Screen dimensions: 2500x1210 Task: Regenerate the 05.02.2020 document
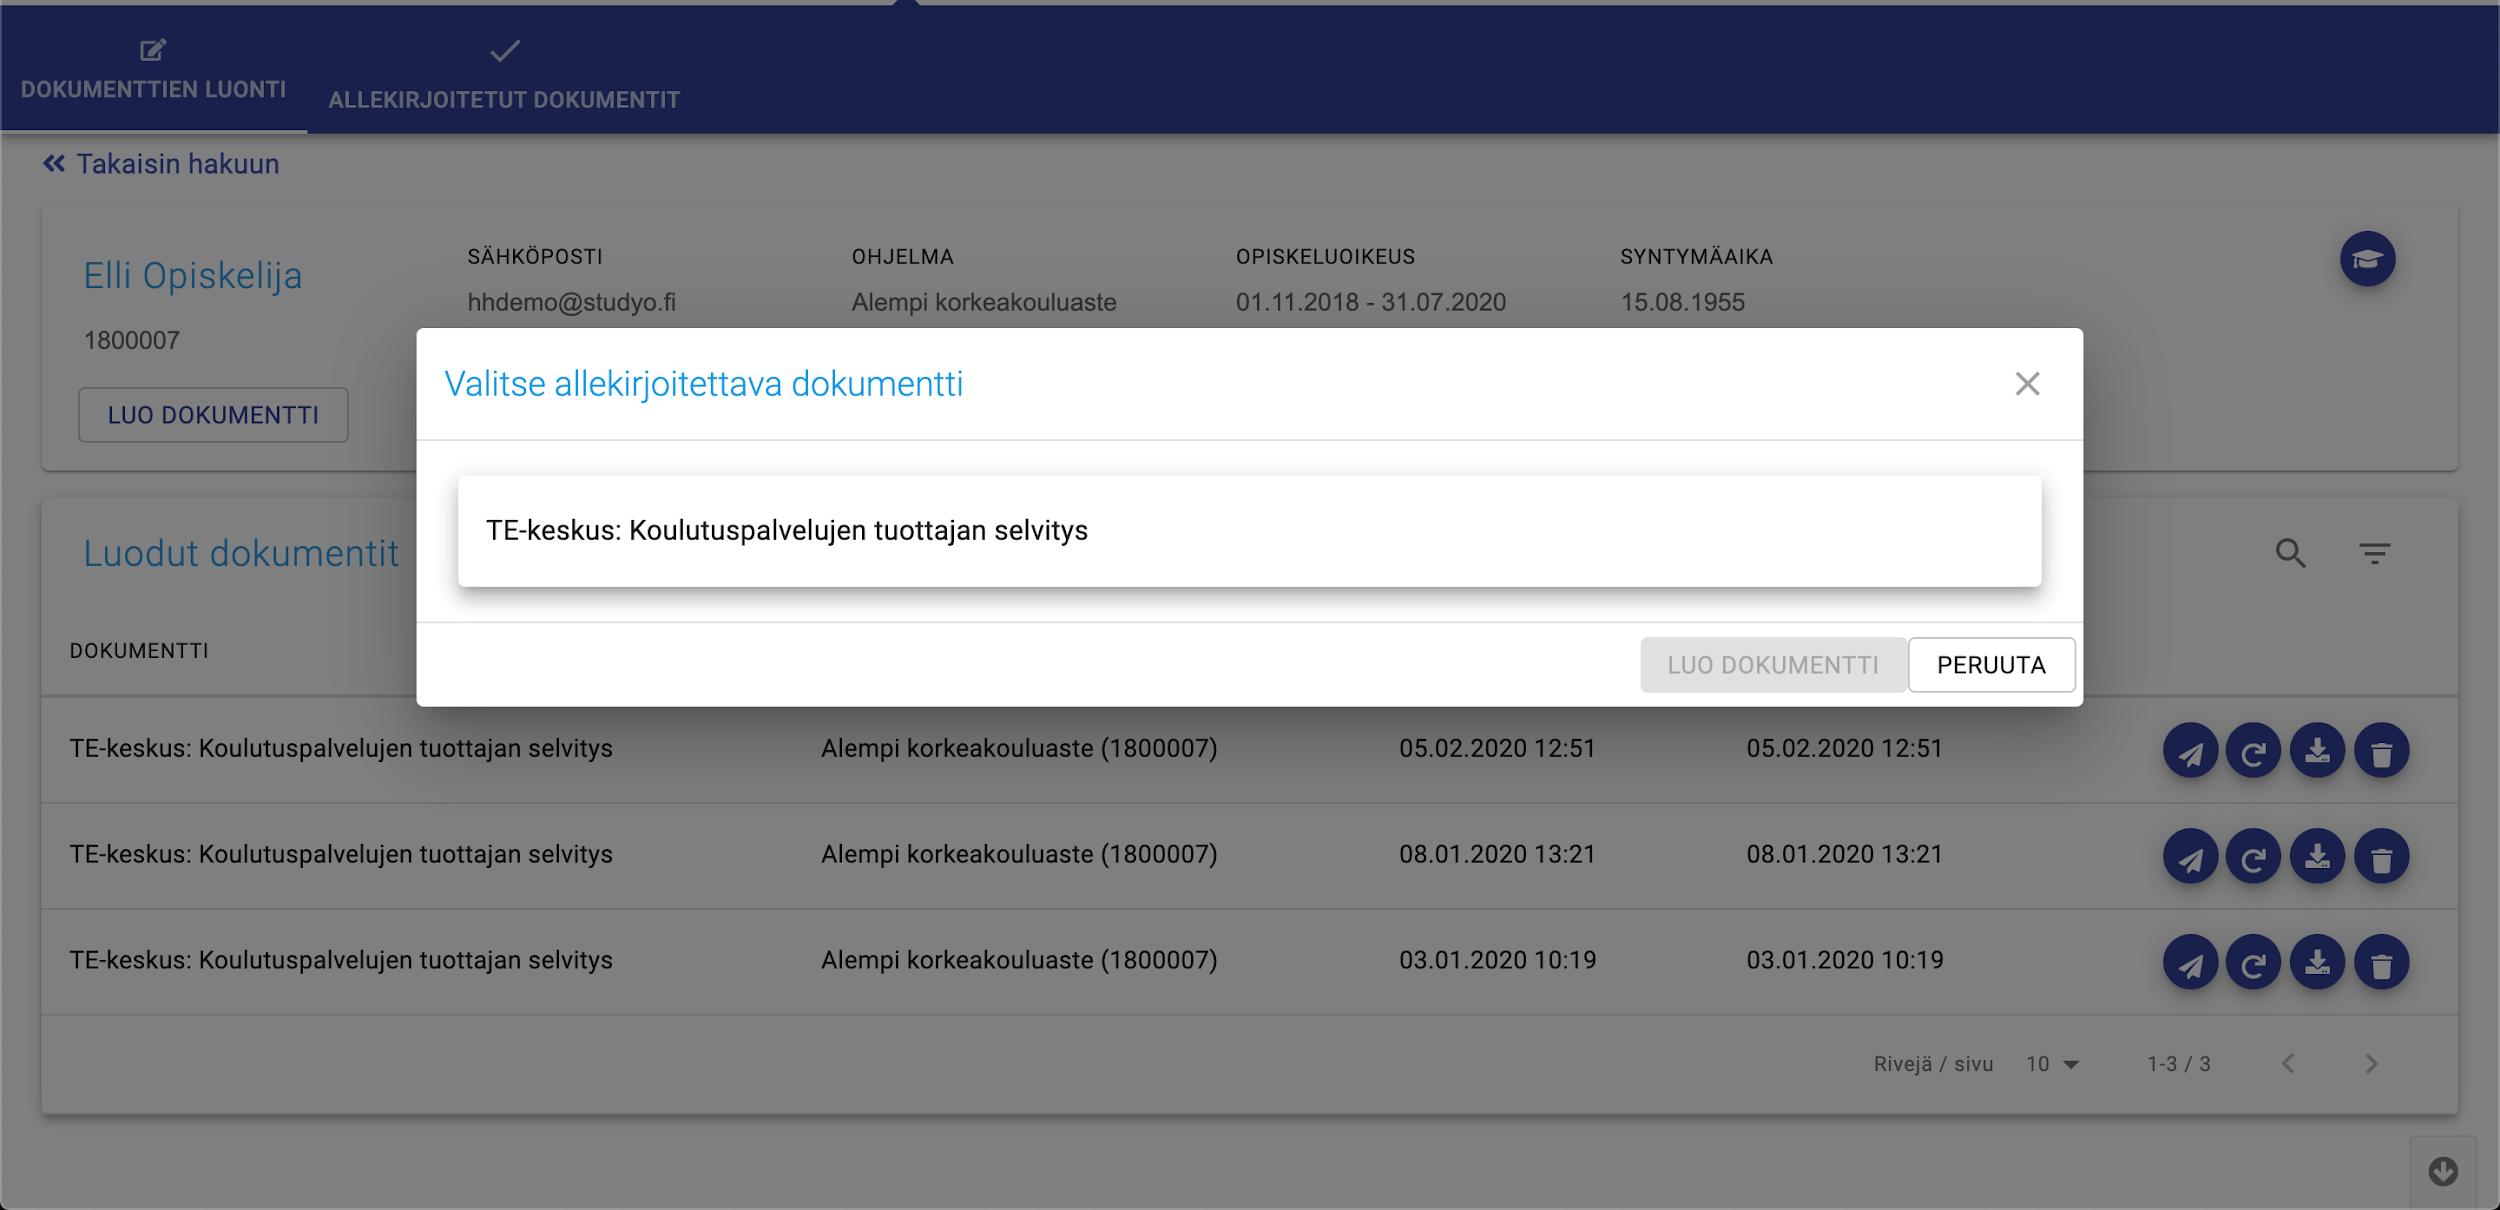pyautogui.click(x=2253, y=752)
